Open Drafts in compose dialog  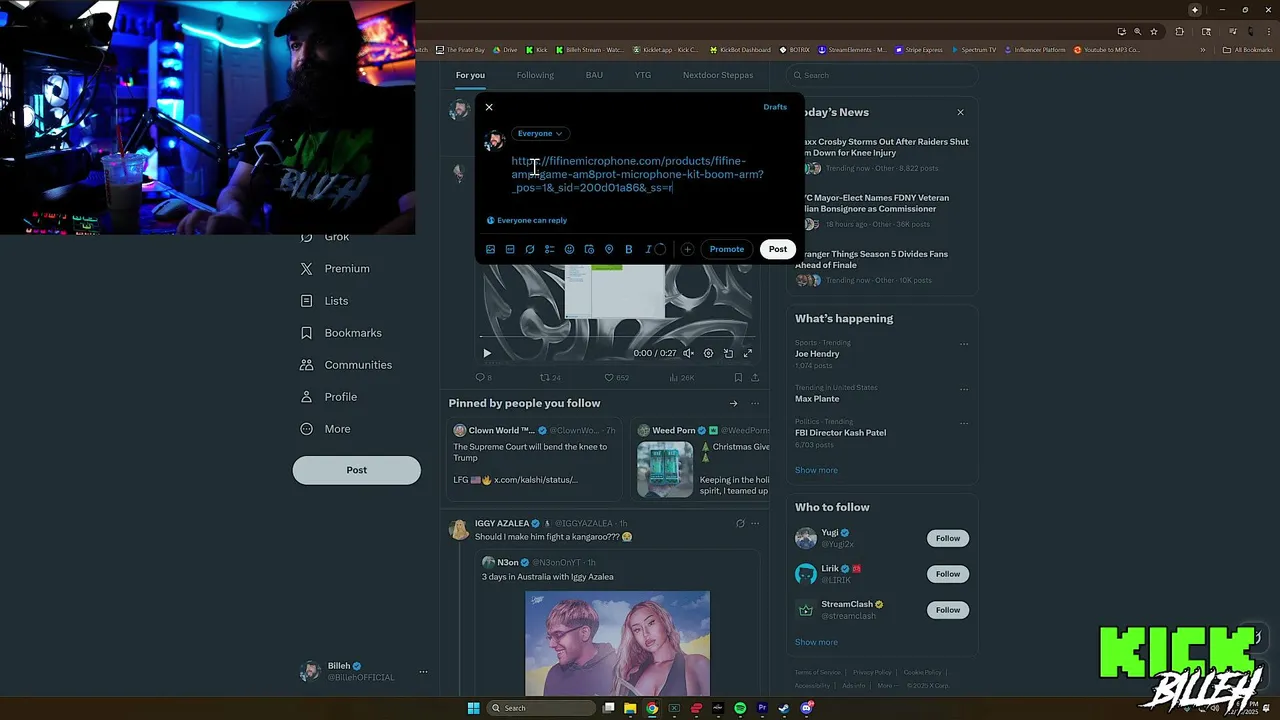(775, 107)
